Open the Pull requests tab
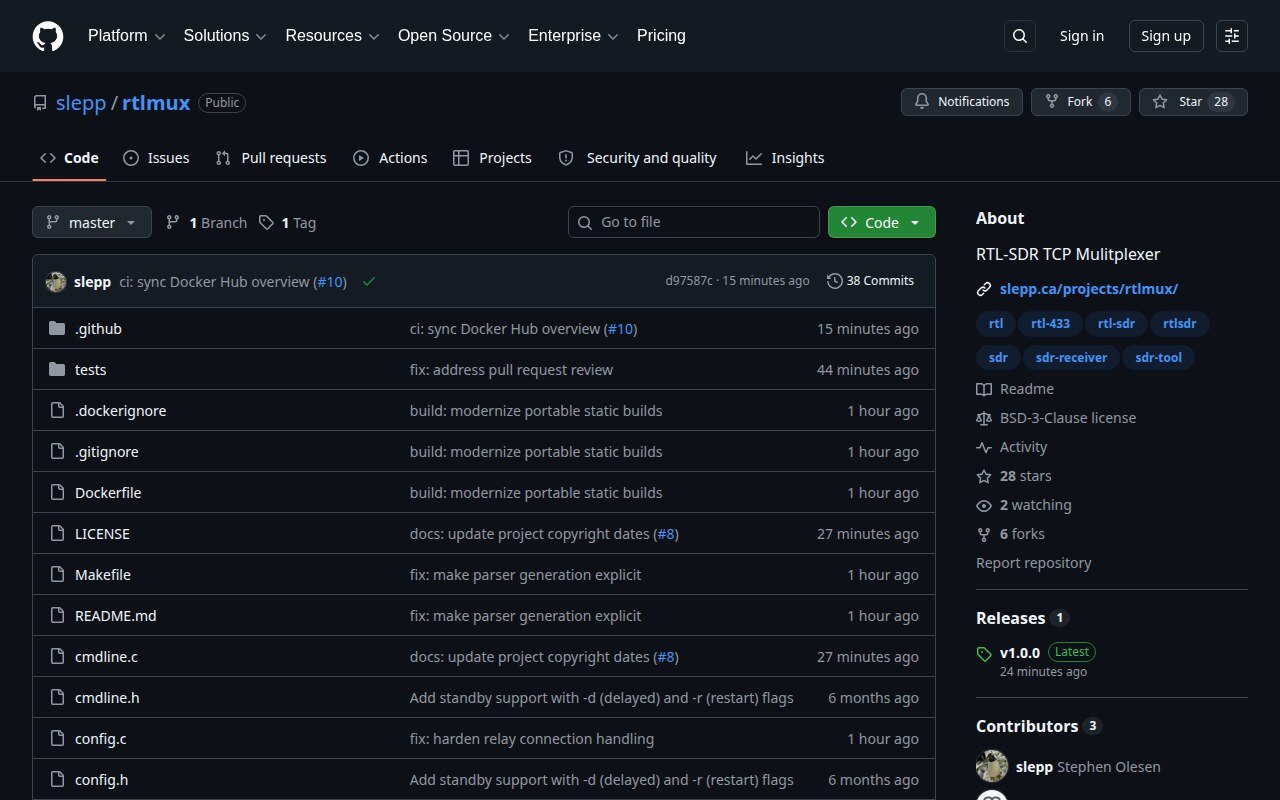The height and width of the screenshot is (800, 1280). (x=271, y=158)
